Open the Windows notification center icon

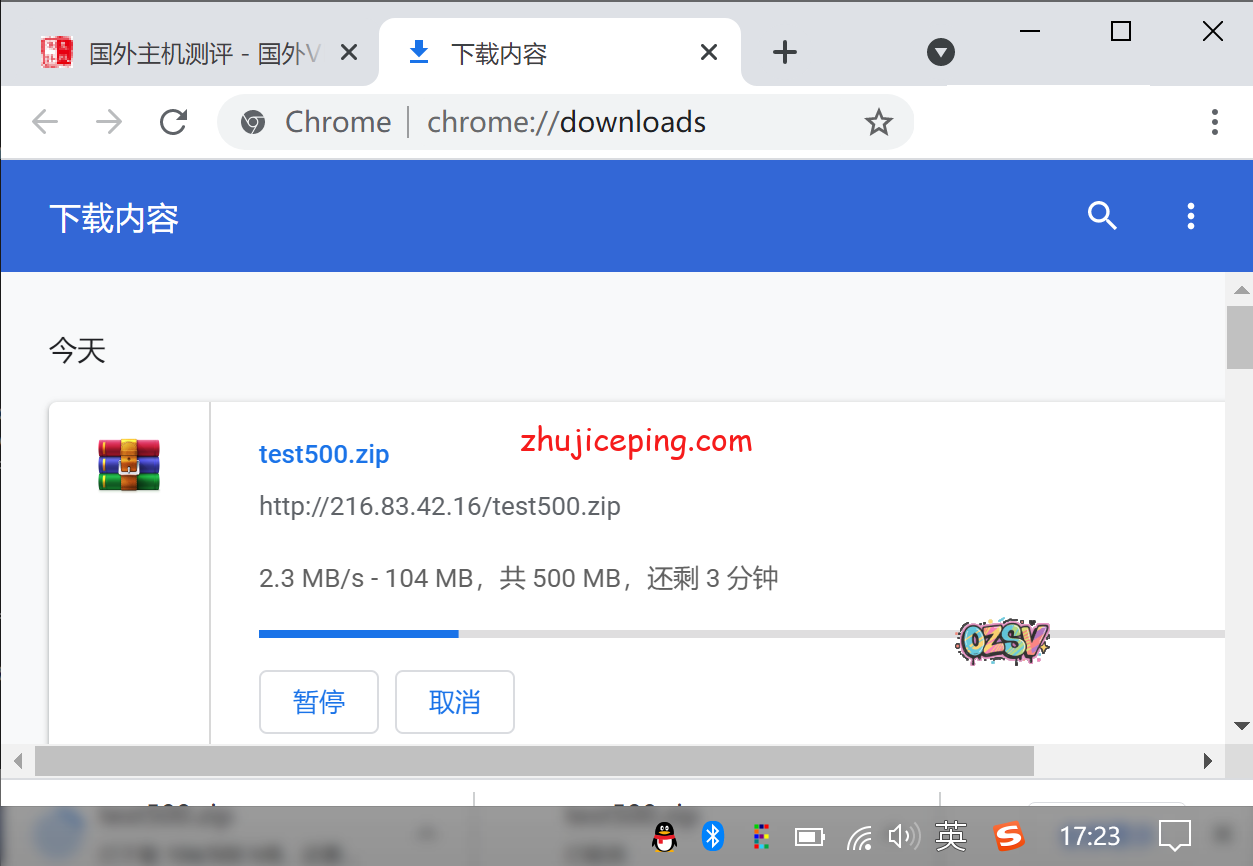[x=1175, y=836]
